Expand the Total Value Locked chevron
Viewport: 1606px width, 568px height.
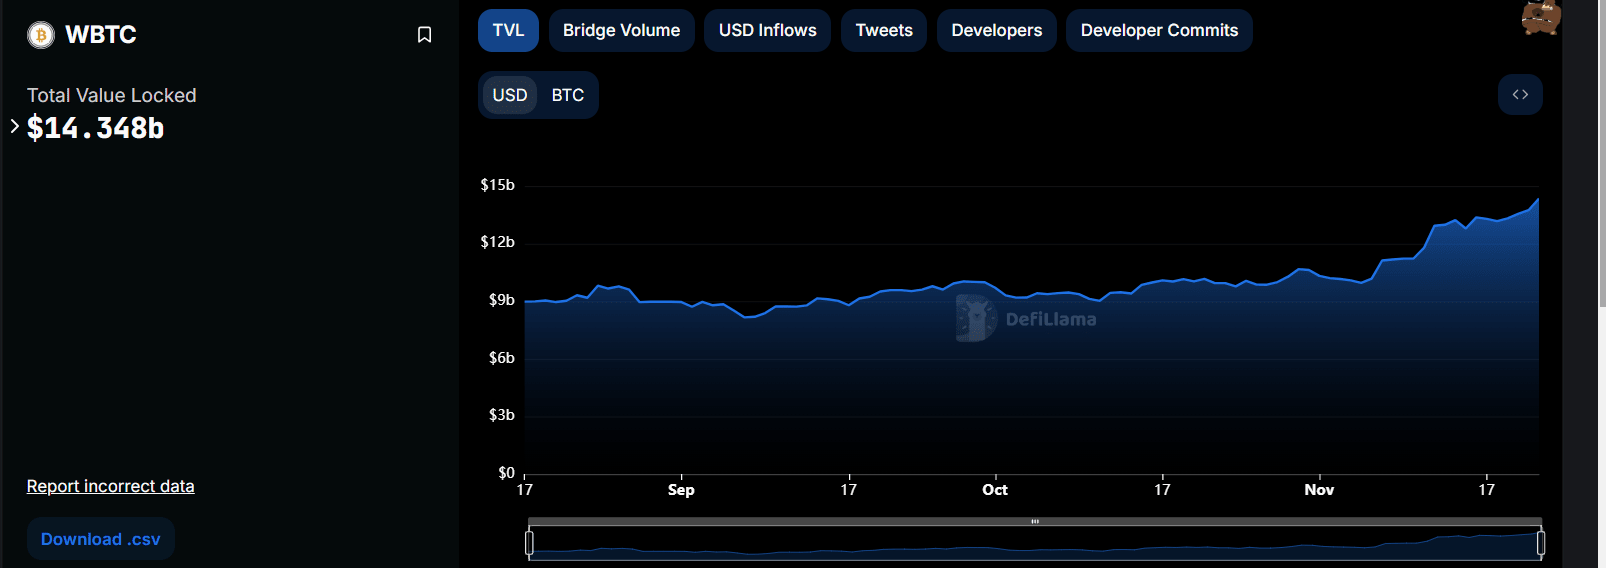(x=14, y=126)
